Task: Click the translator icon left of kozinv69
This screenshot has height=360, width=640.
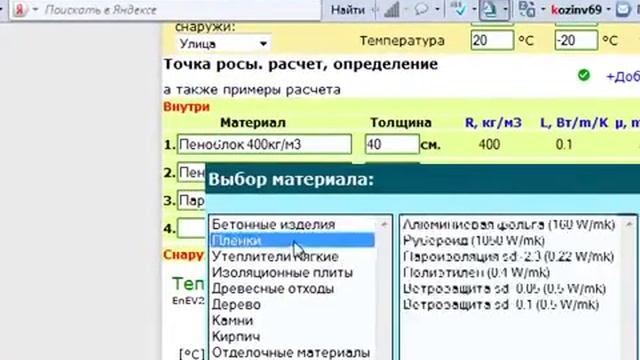Action: click(x=527, y=9)
